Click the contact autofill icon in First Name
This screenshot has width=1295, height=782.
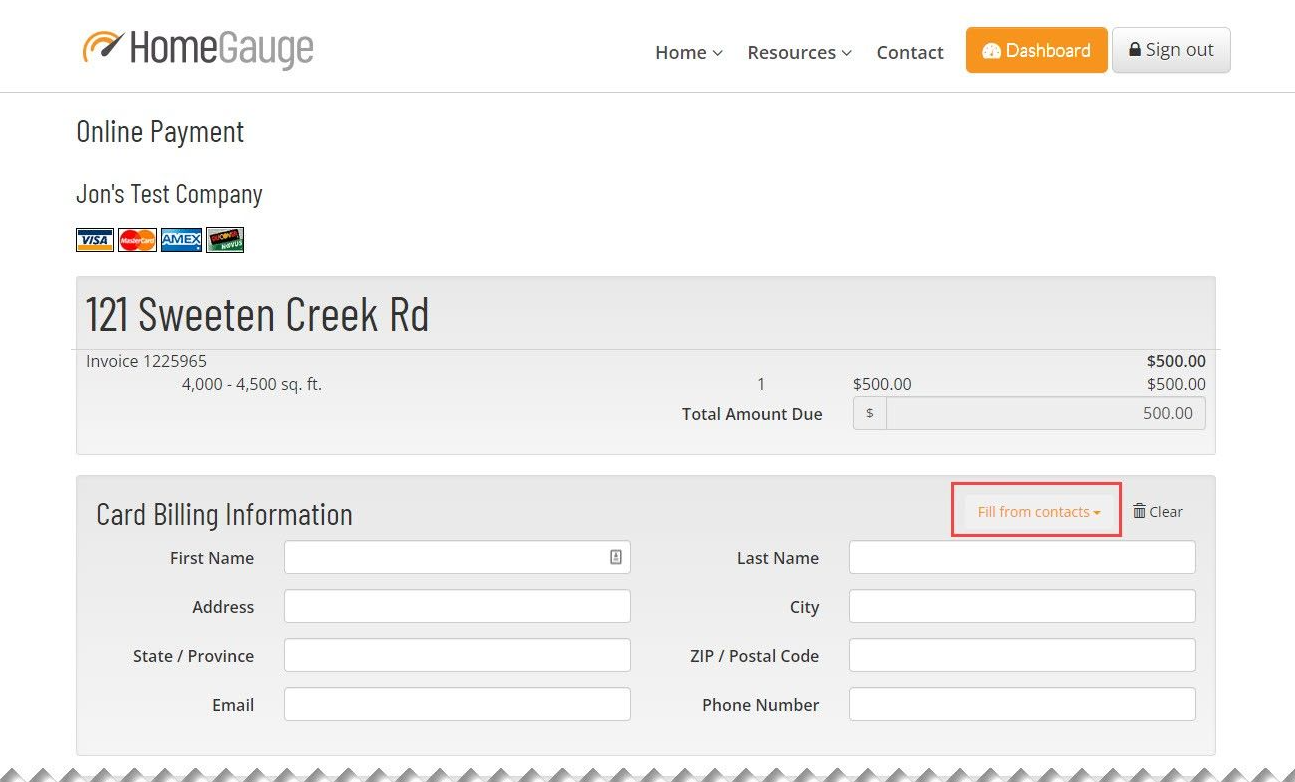coord(616,558)
